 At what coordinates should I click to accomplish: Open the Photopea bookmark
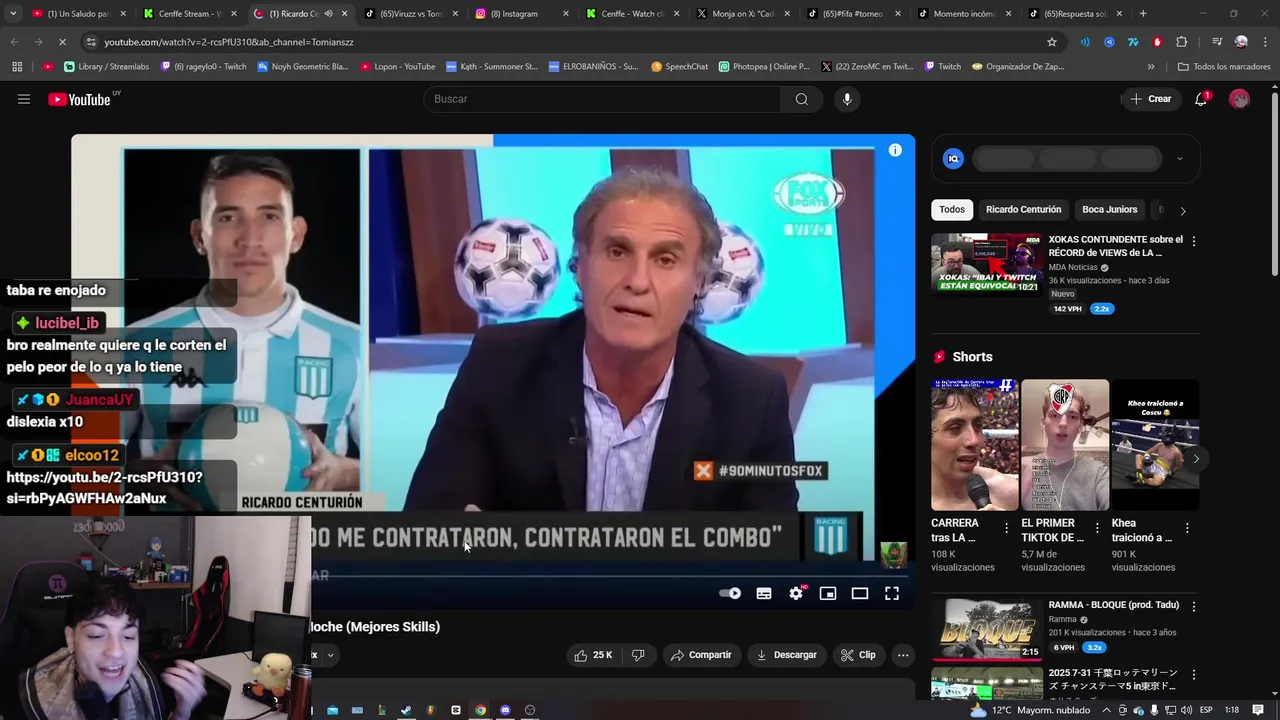pos(763,66)
